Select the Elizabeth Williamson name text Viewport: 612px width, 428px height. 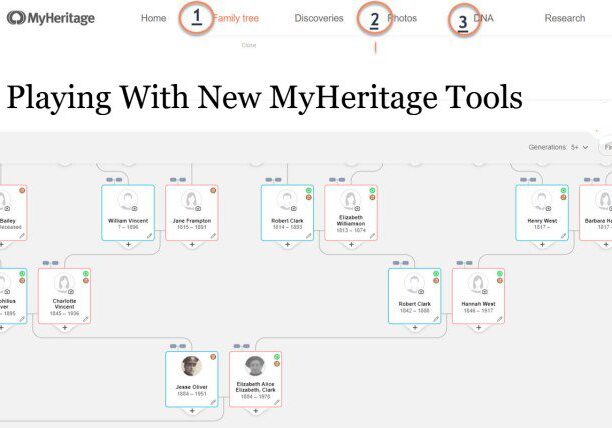coord(351,220)
